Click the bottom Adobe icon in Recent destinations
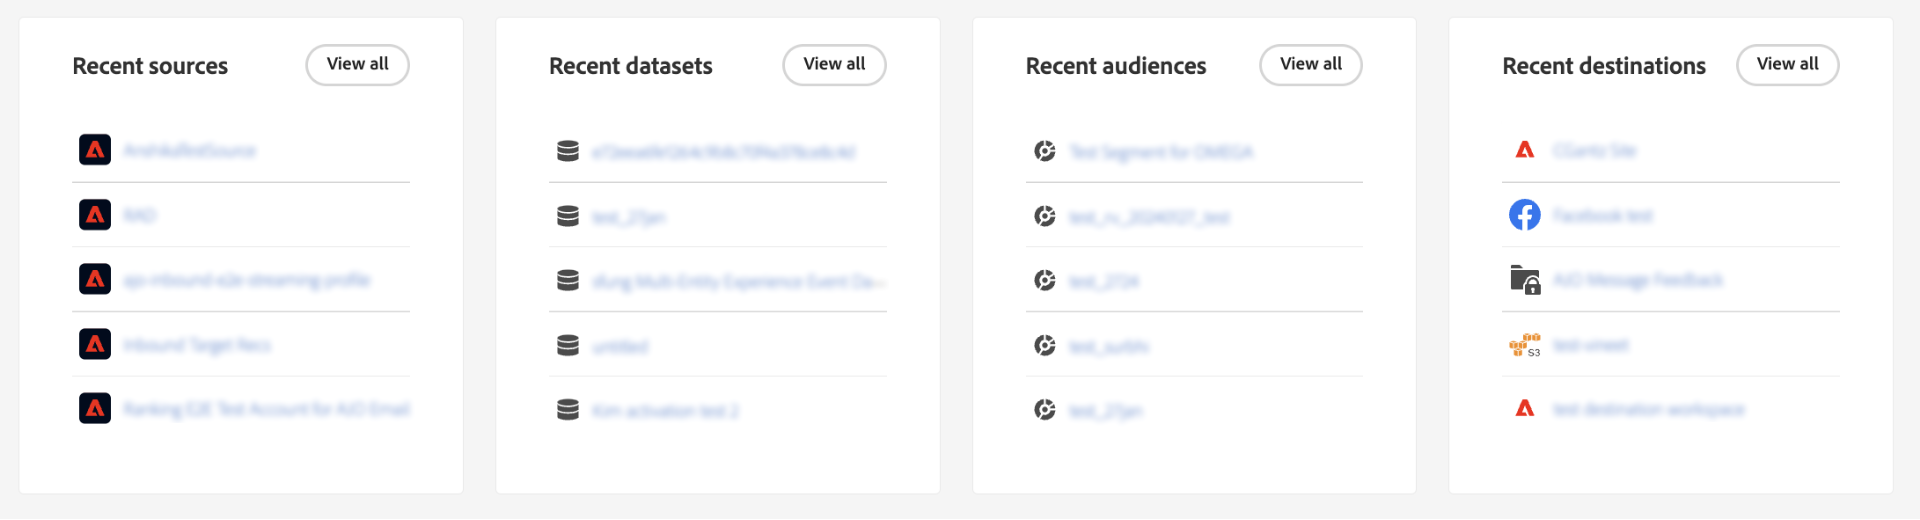Viewport: 1920px width, 520px height. pos(1524,408)
